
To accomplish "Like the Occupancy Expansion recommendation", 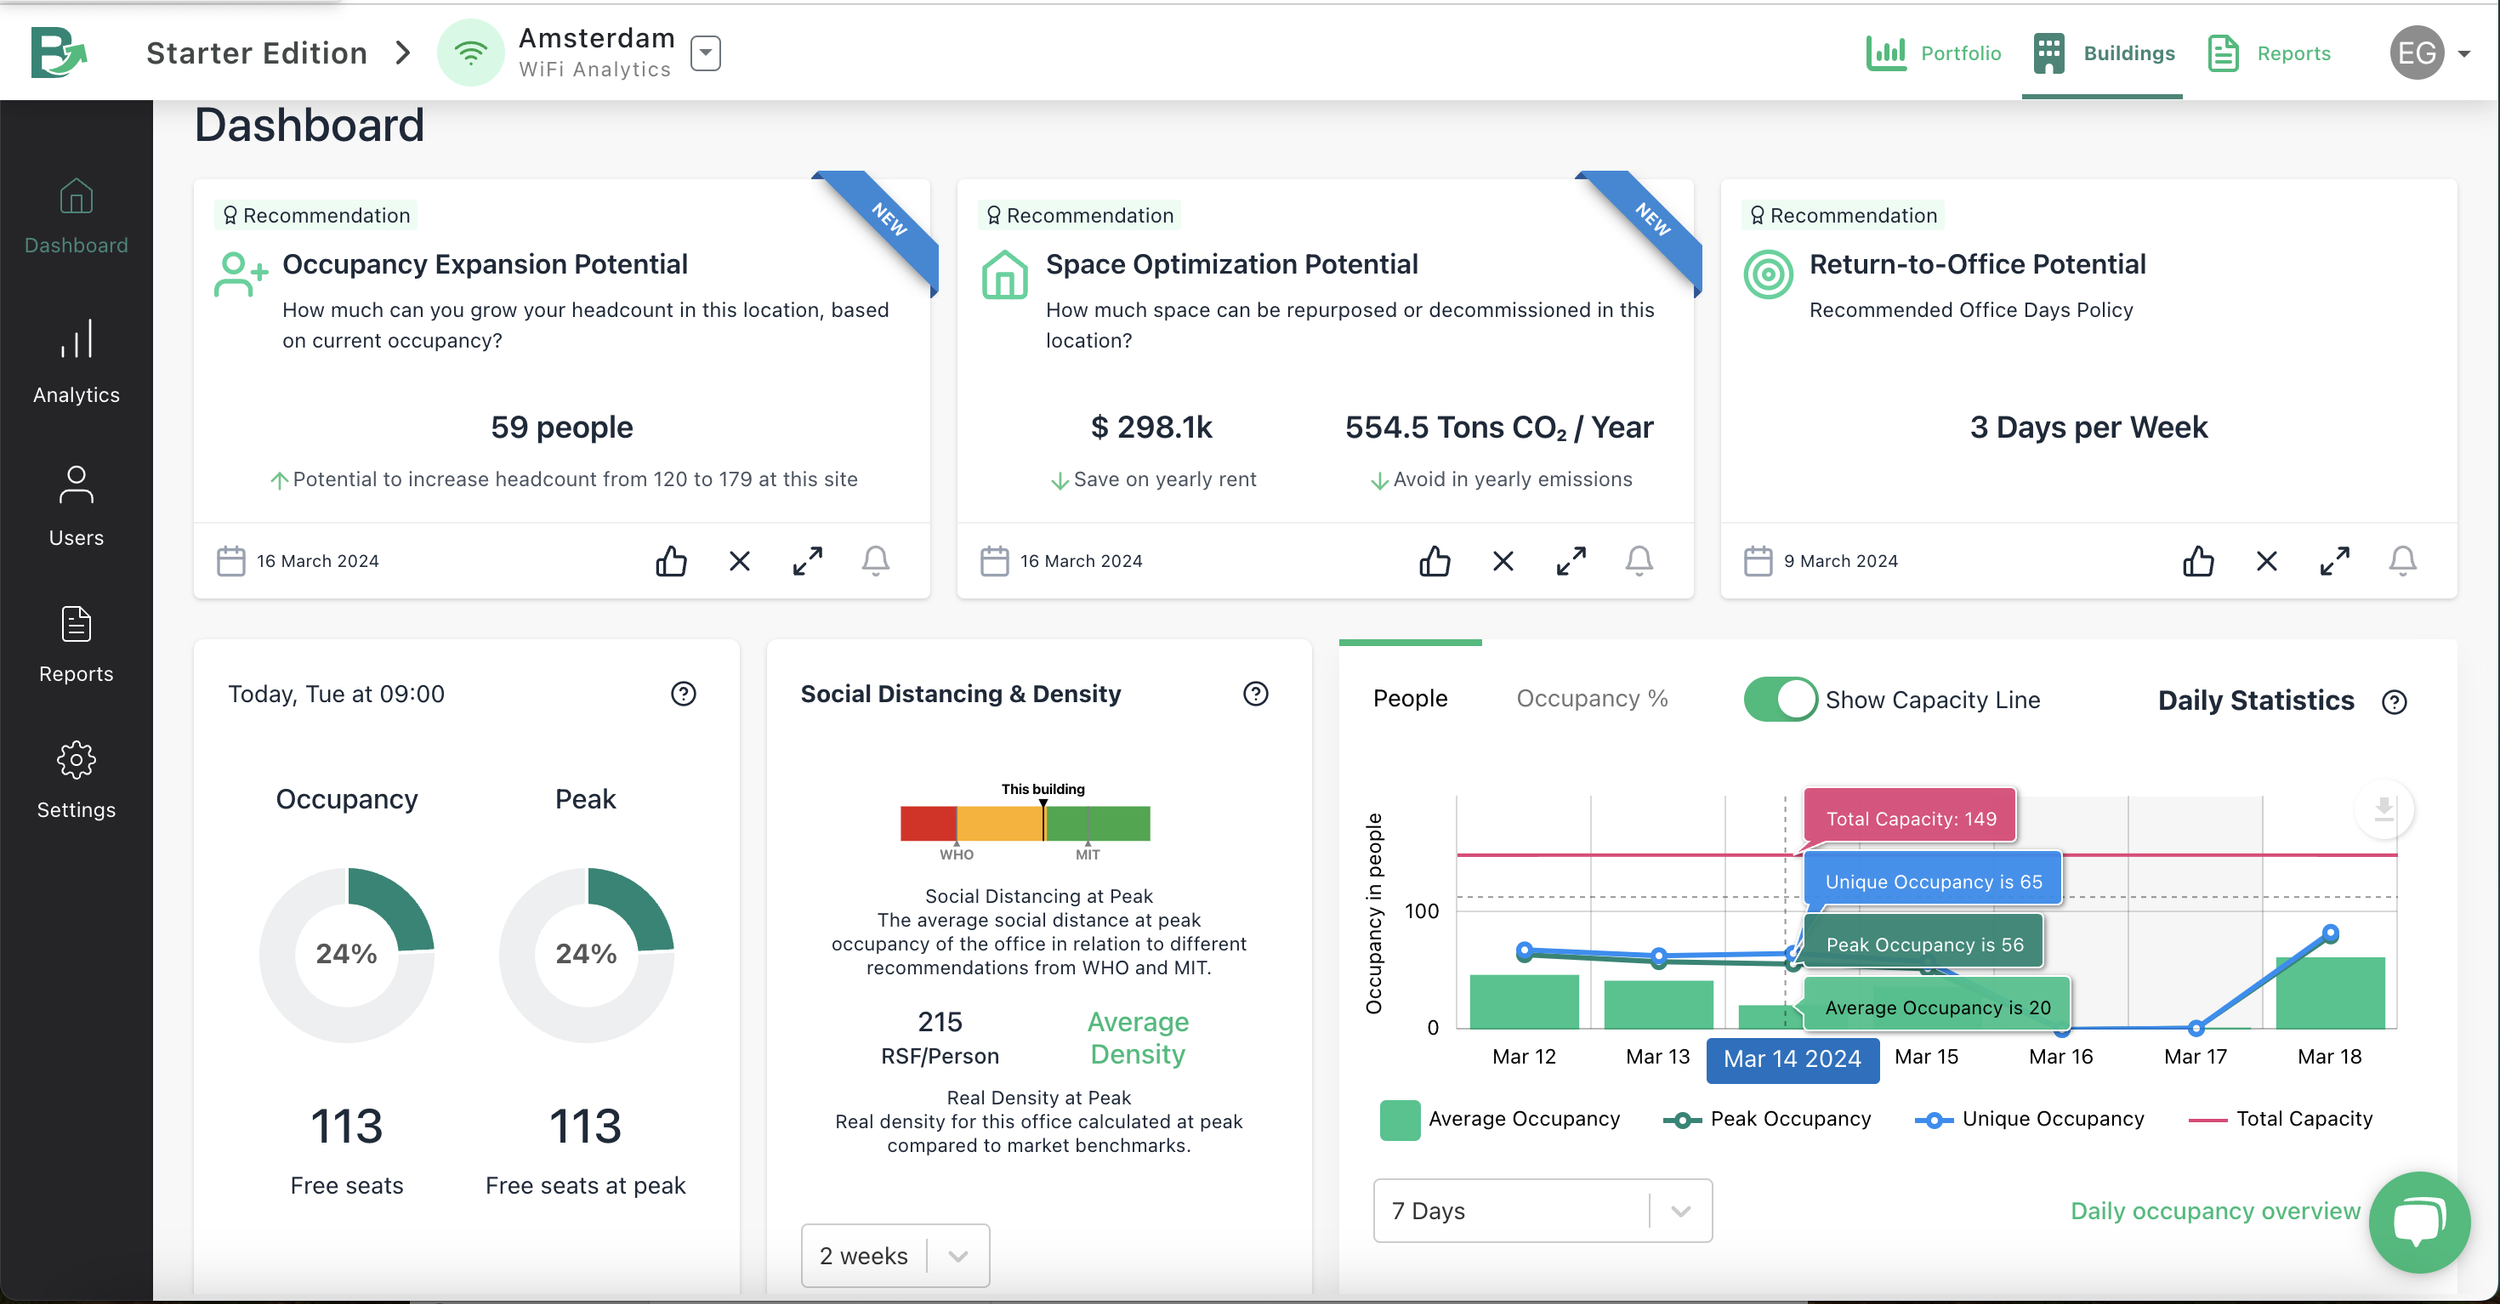I will pos(671,561).
